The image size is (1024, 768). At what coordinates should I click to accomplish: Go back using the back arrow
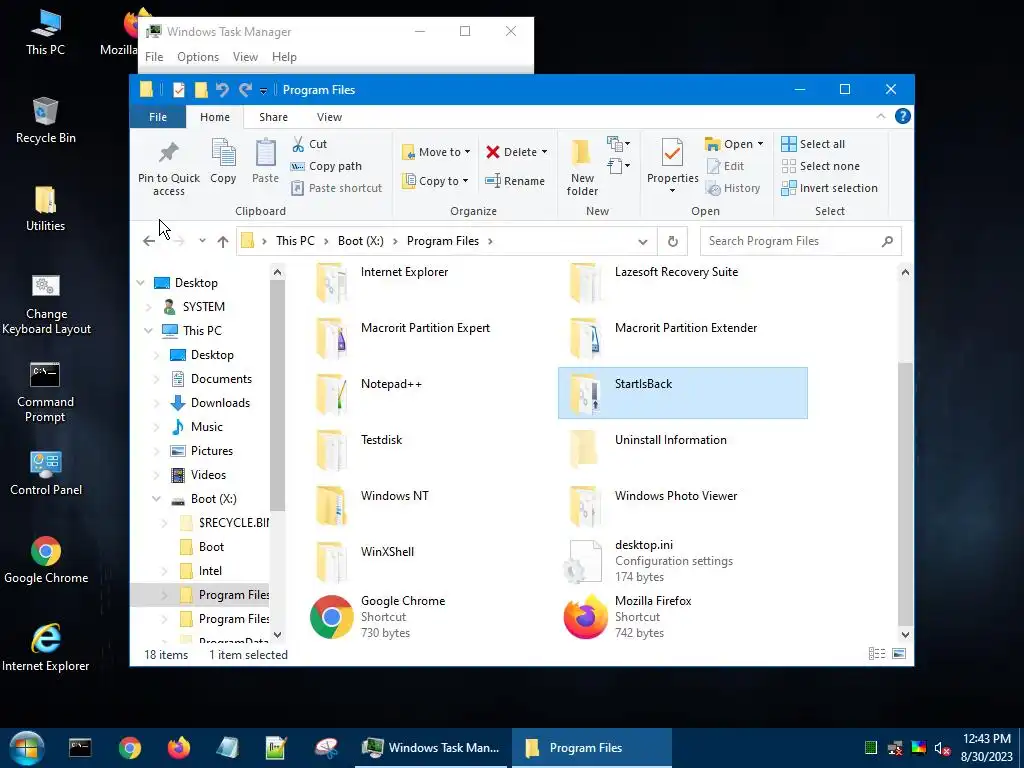pos(149,241)
